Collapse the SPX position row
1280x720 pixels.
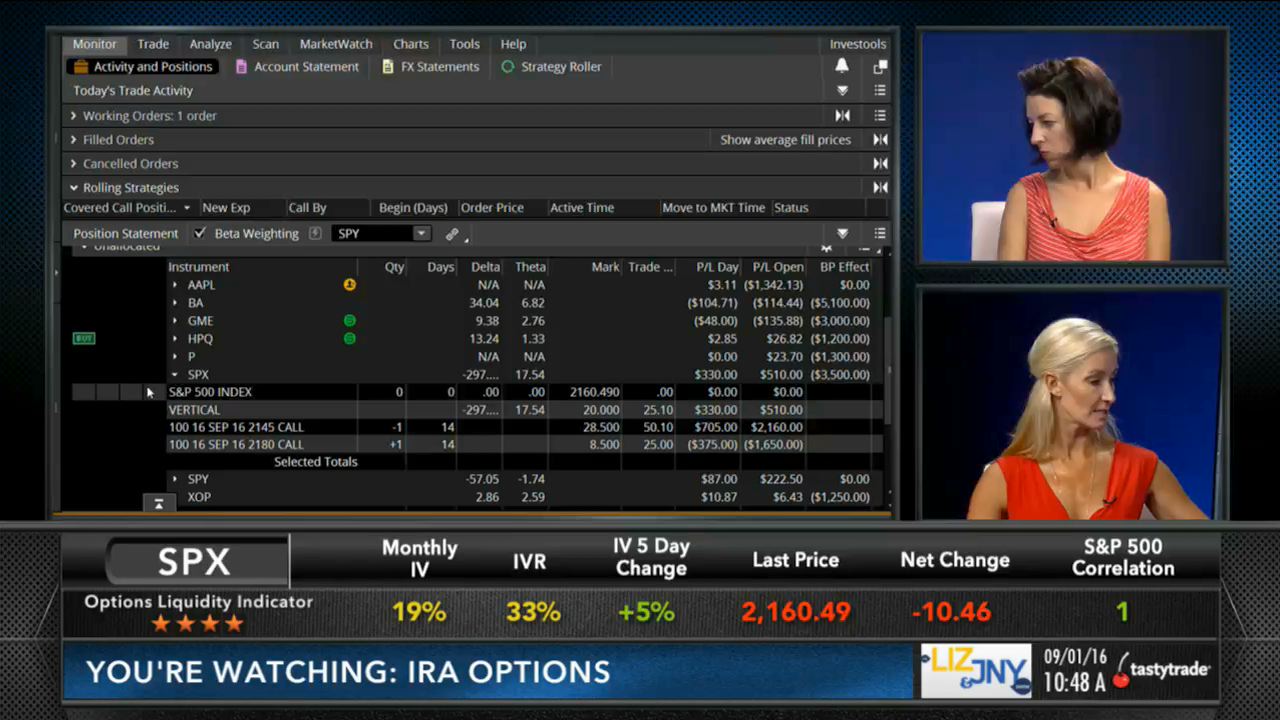175,375
